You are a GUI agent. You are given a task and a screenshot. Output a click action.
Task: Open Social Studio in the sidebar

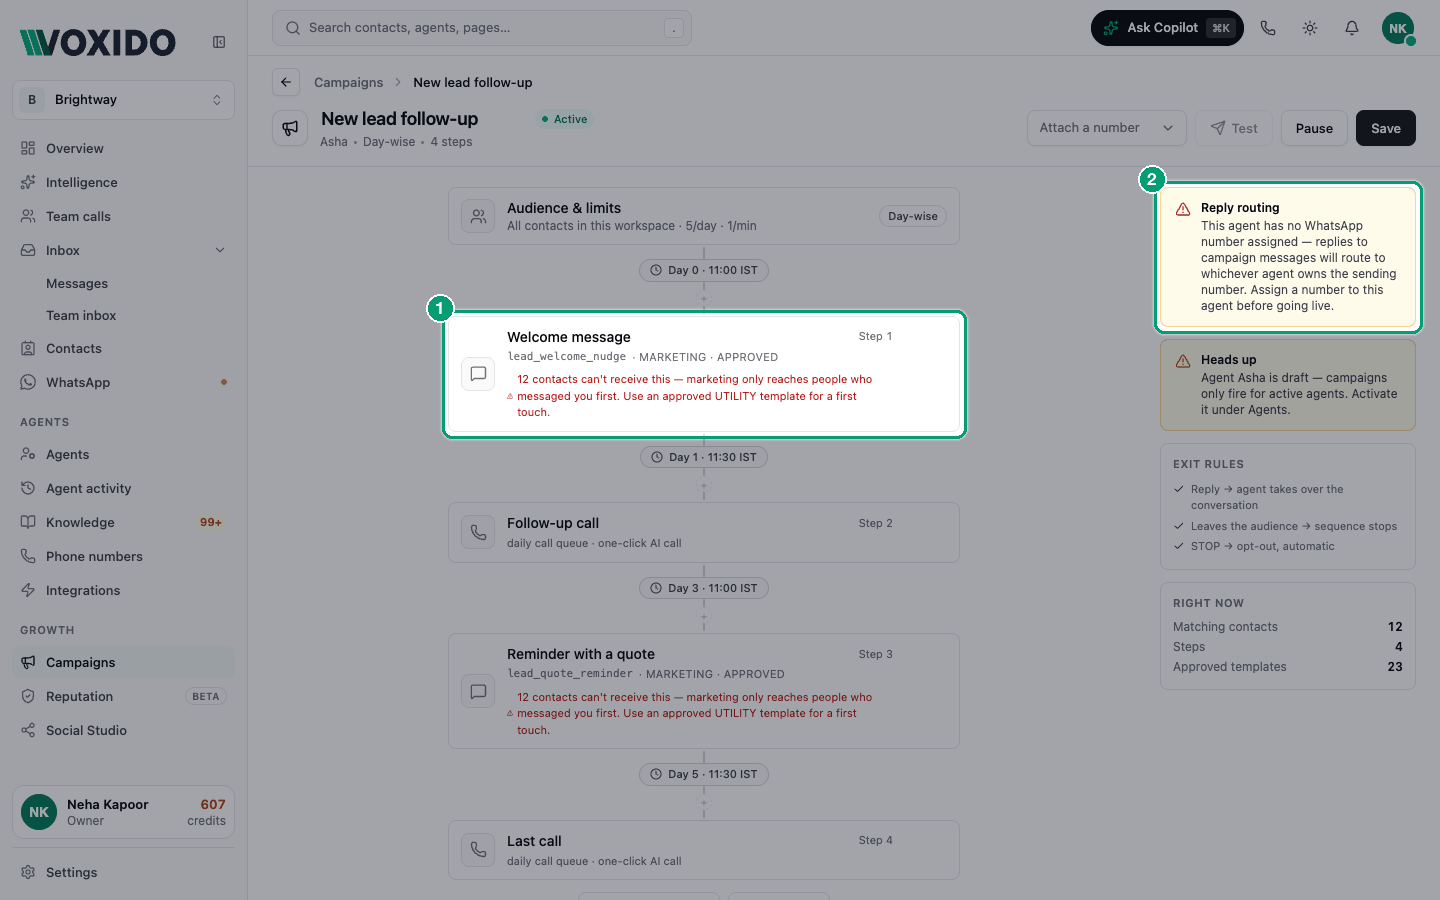tap(123, 730)
